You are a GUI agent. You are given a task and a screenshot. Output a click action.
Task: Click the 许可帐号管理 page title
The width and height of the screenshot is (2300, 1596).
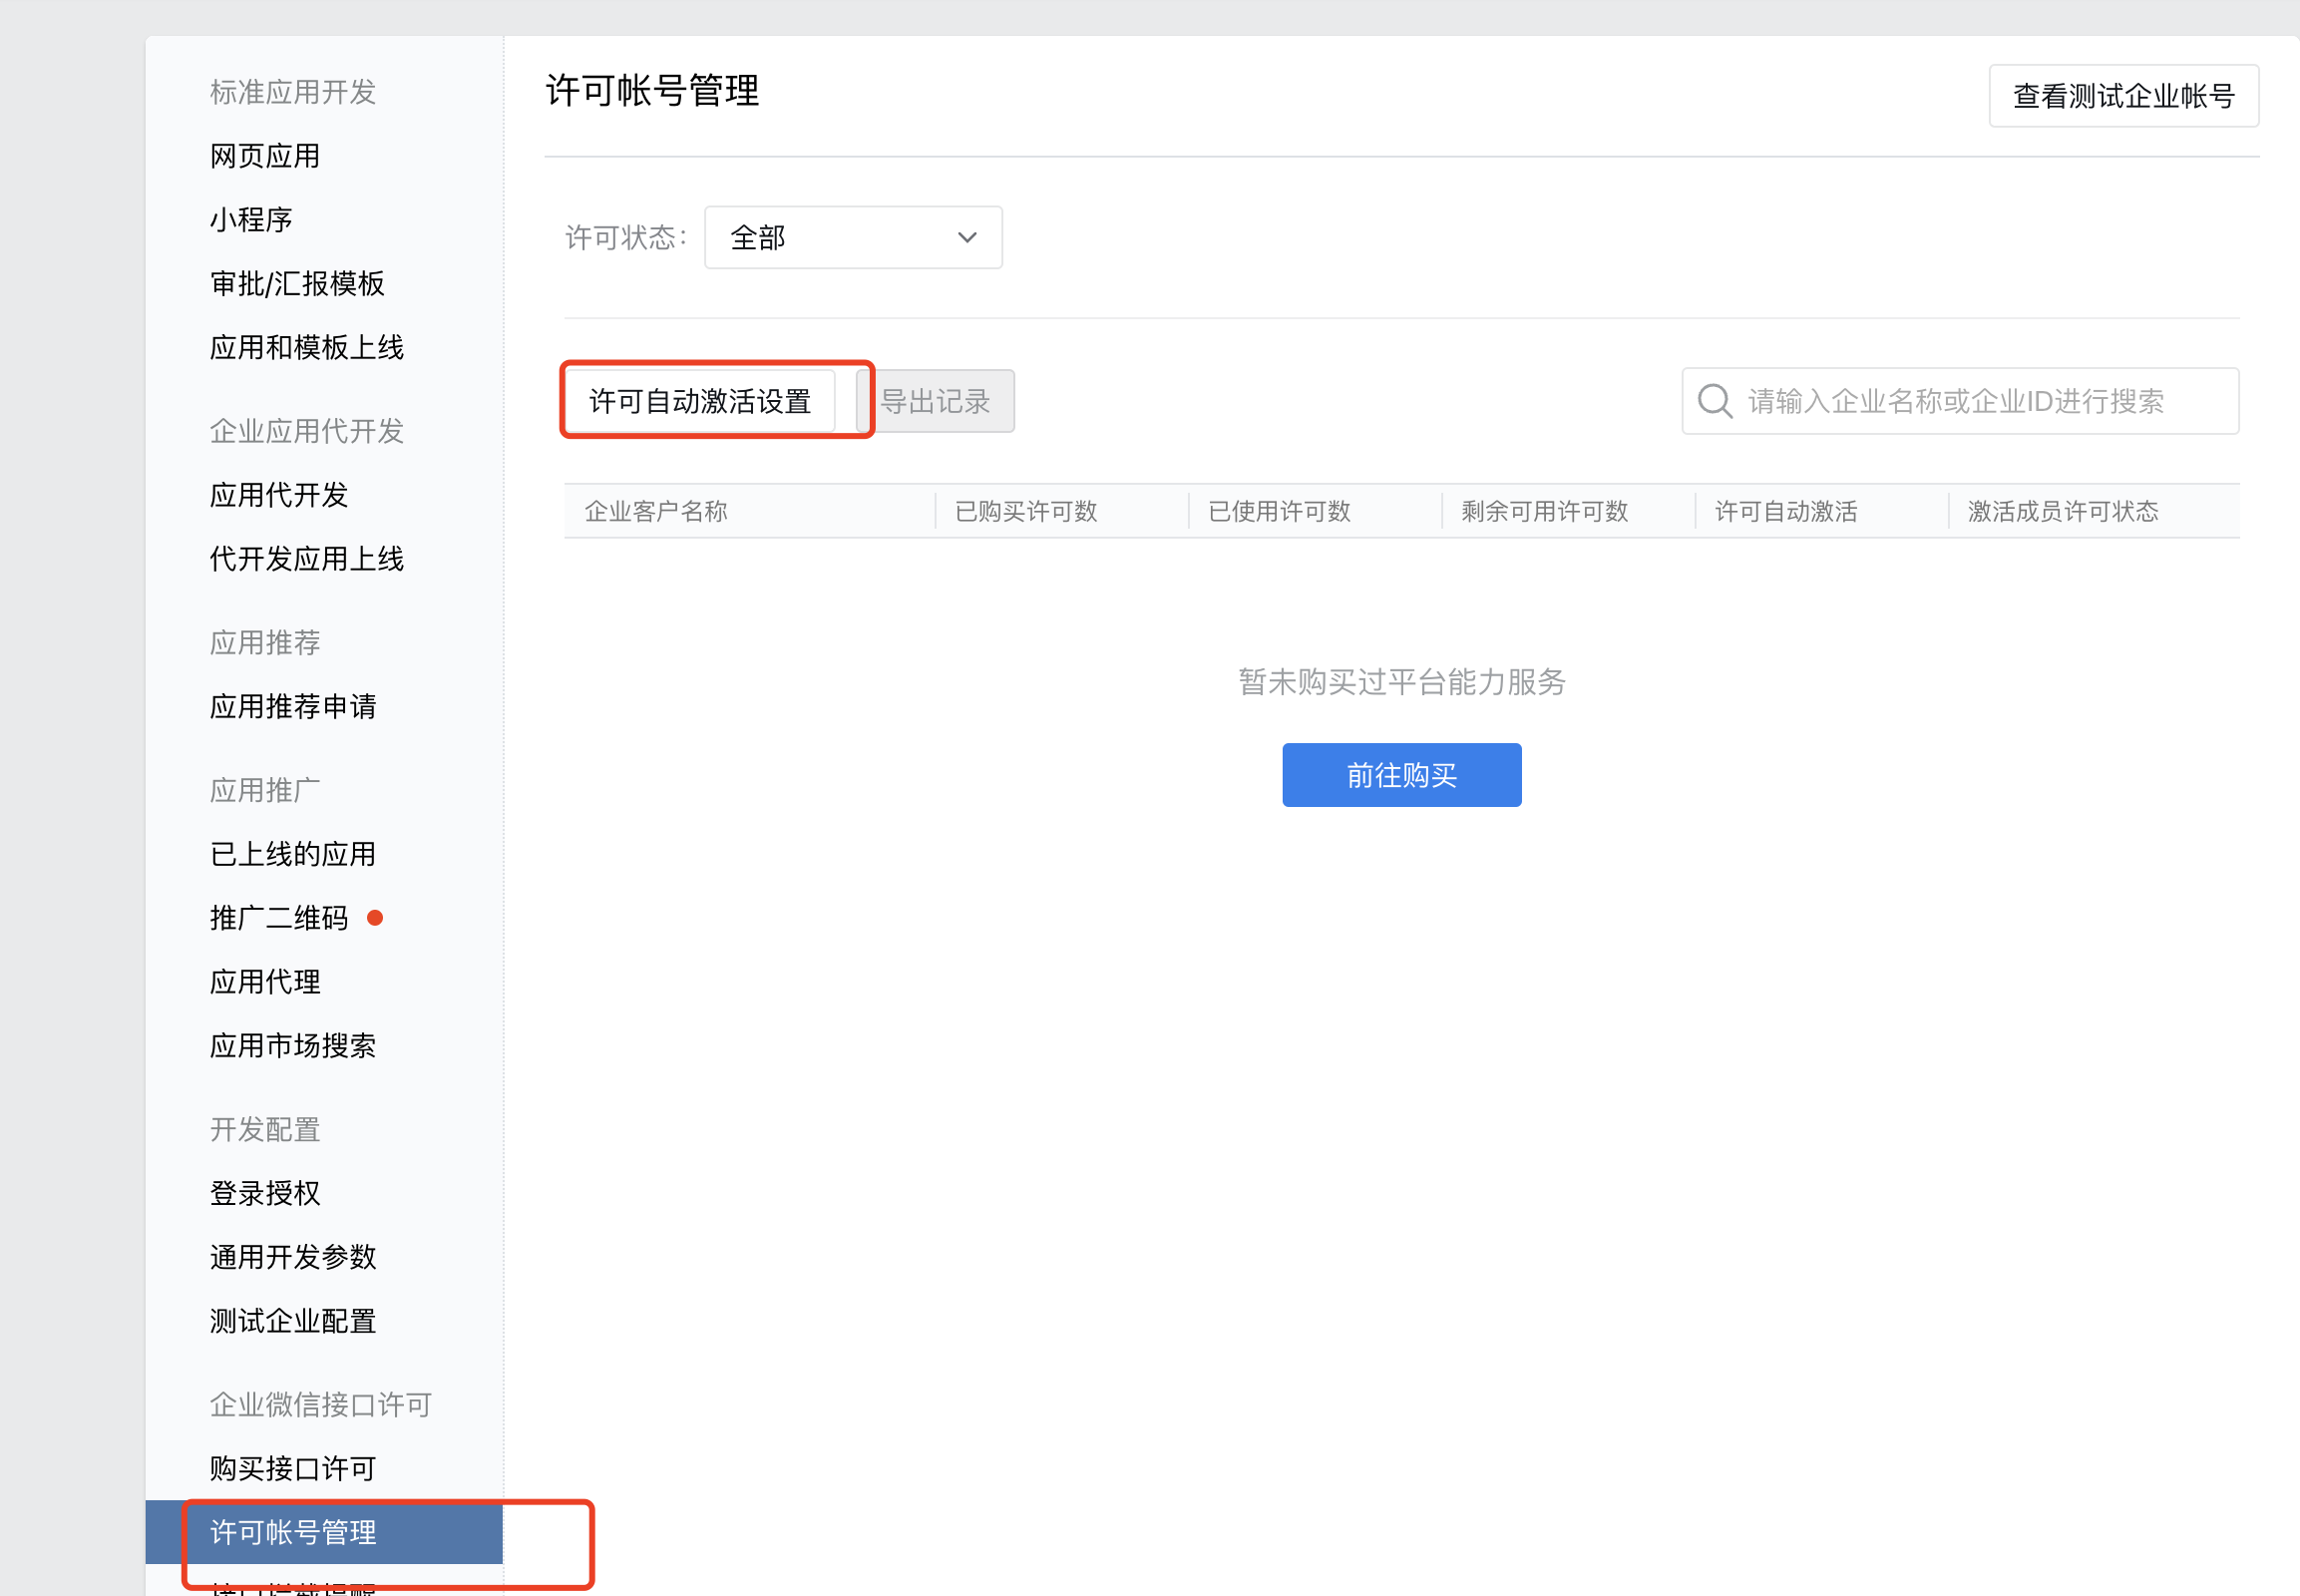[652, 90]
